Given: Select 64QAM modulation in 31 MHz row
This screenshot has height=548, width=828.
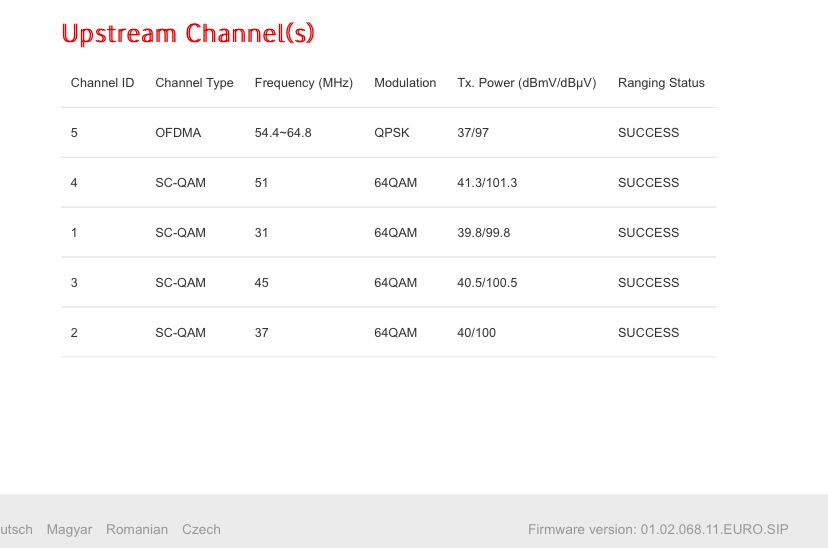Looking at the screenshot, I should coord(396,233).
